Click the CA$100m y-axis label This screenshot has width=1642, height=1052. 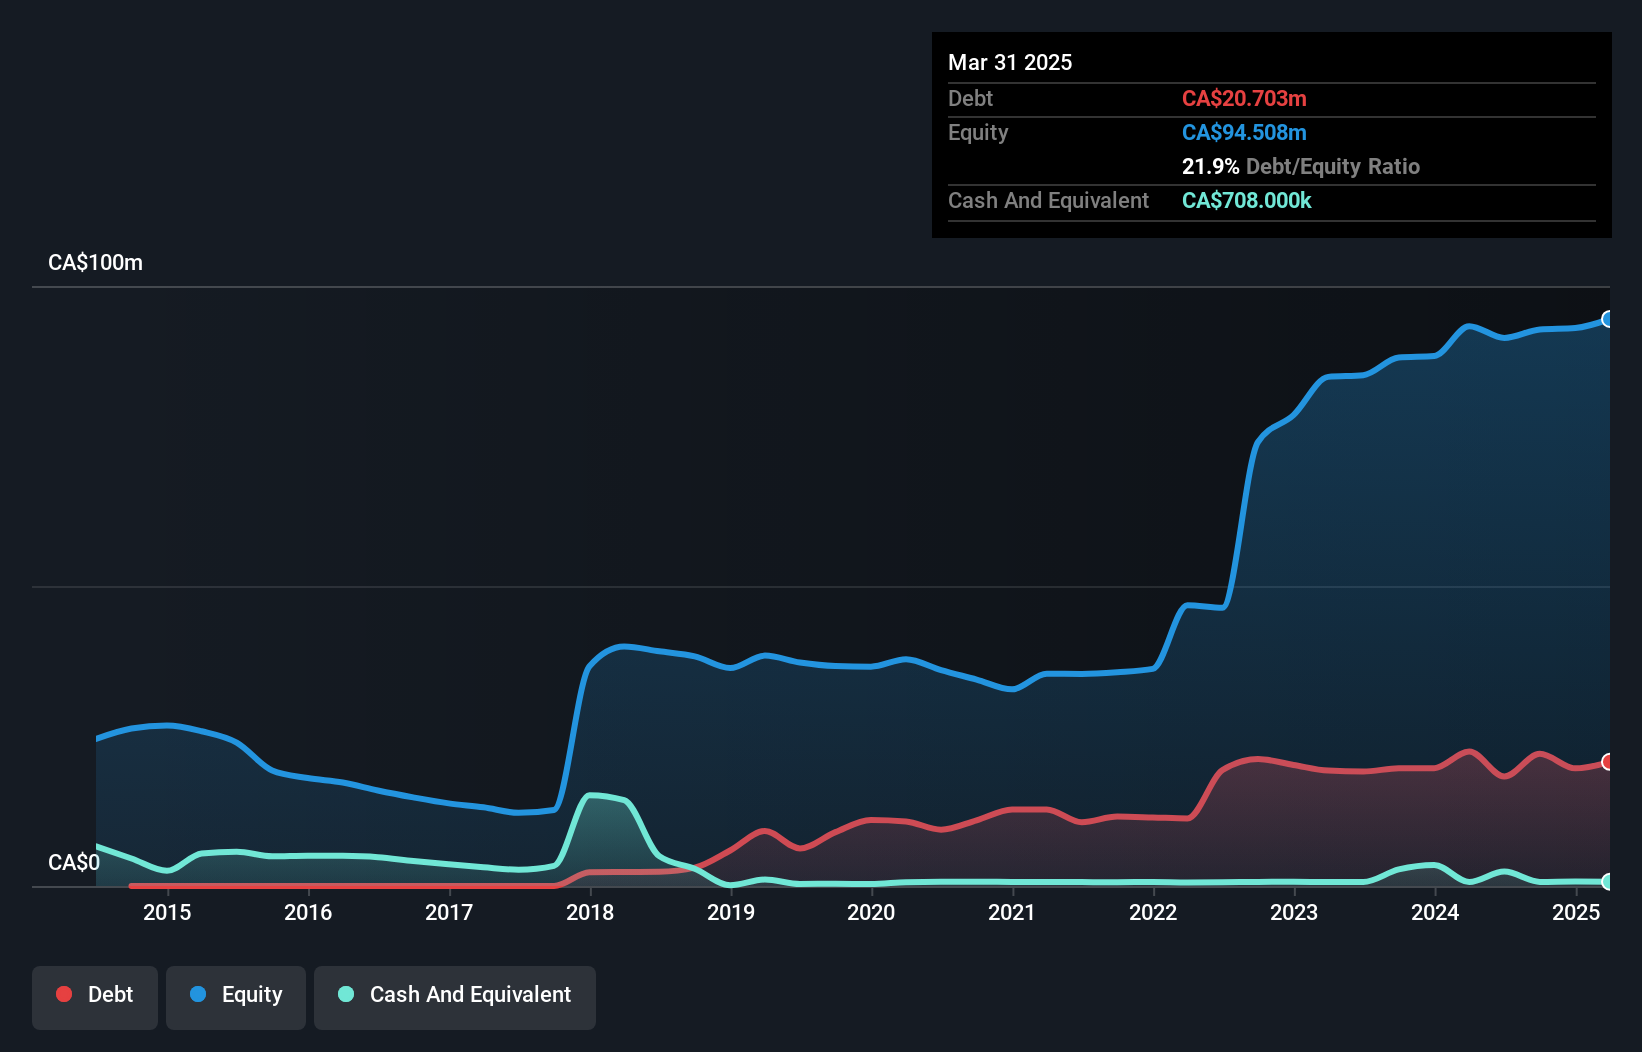(95, 263)
